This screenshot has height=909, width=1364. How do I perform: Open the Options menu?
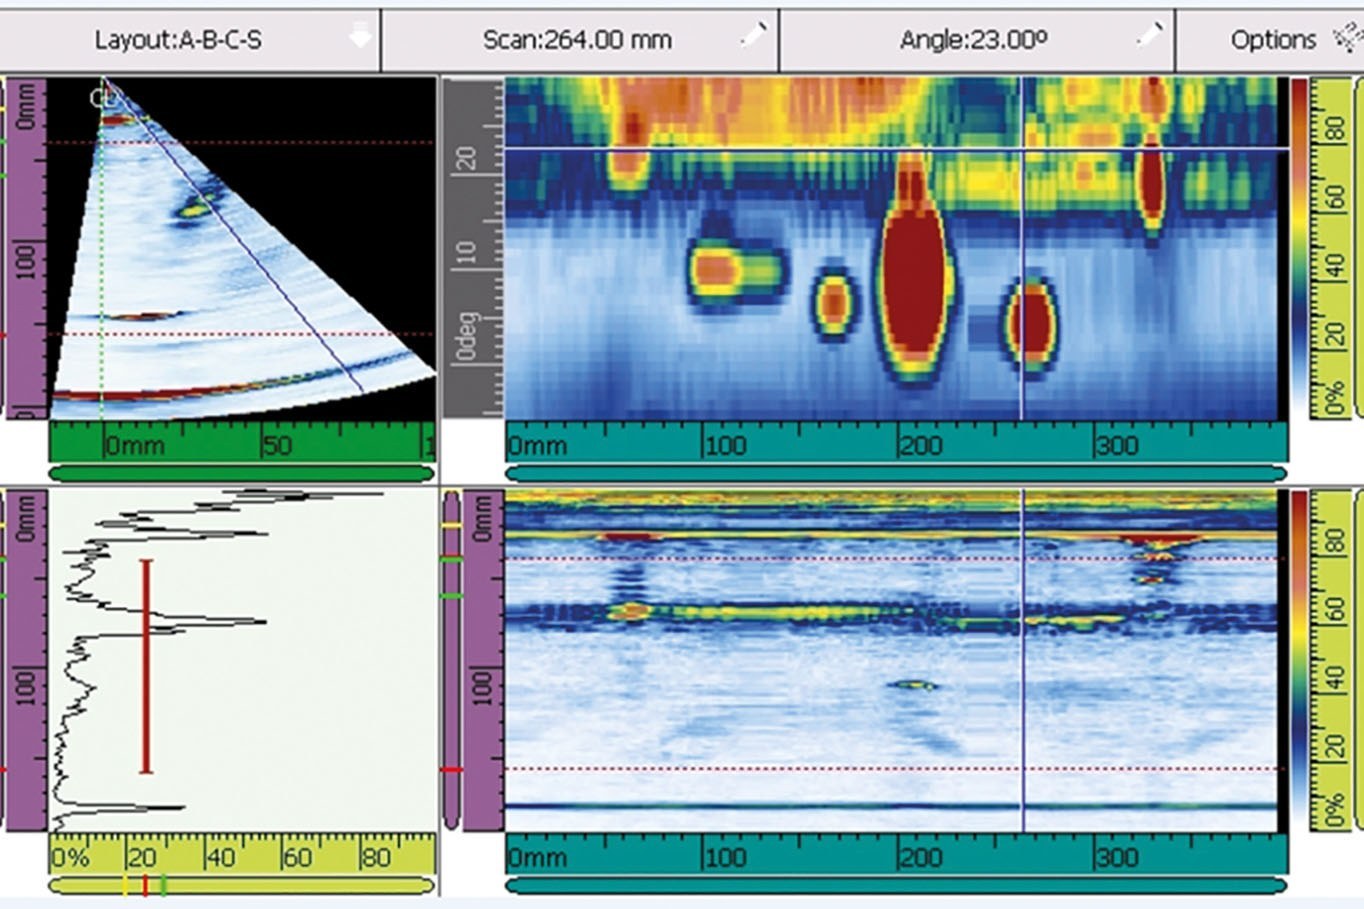(1270, 40)
